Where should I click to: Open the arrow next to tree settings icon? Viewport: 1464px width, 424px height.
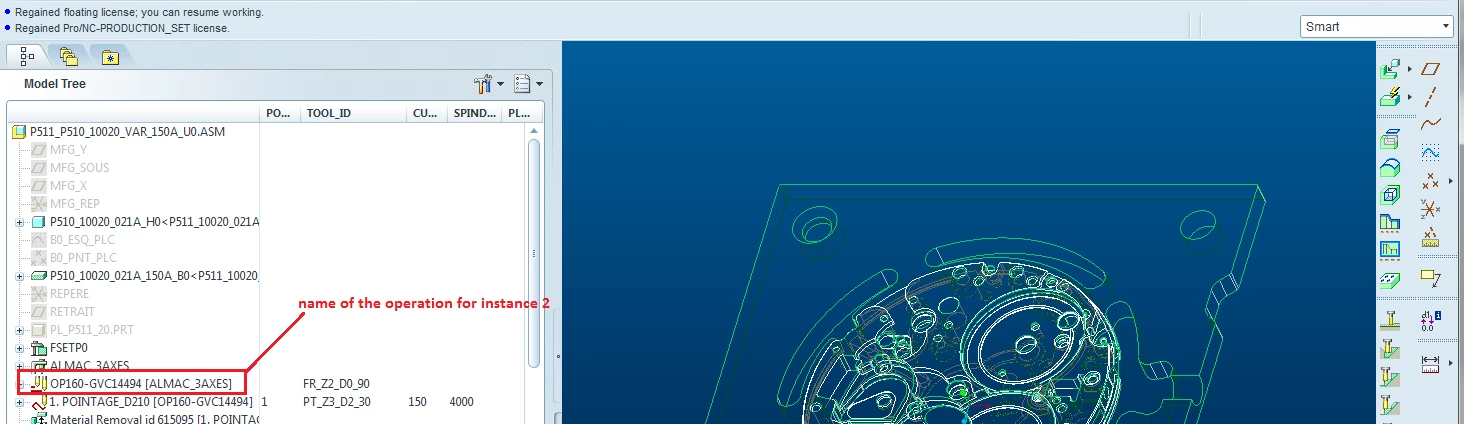[x=500, y=84]
